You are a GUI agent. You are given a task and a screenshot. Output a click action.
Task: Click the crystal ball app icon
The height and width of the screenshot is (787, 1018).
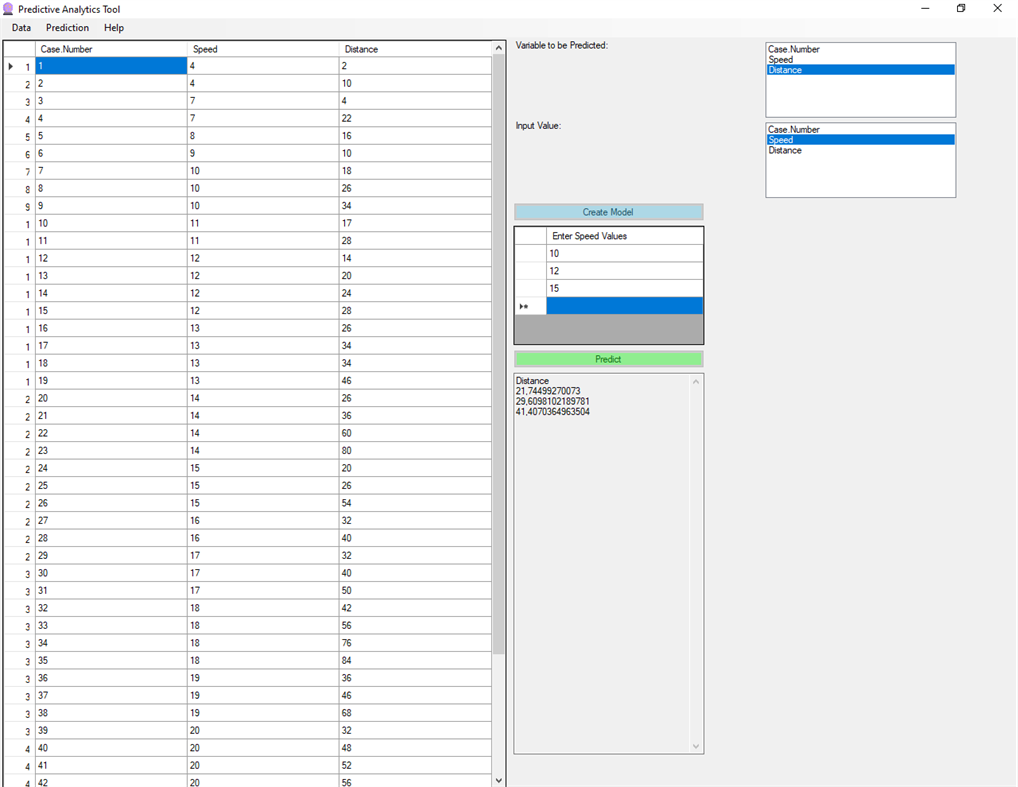click(10, 9)
